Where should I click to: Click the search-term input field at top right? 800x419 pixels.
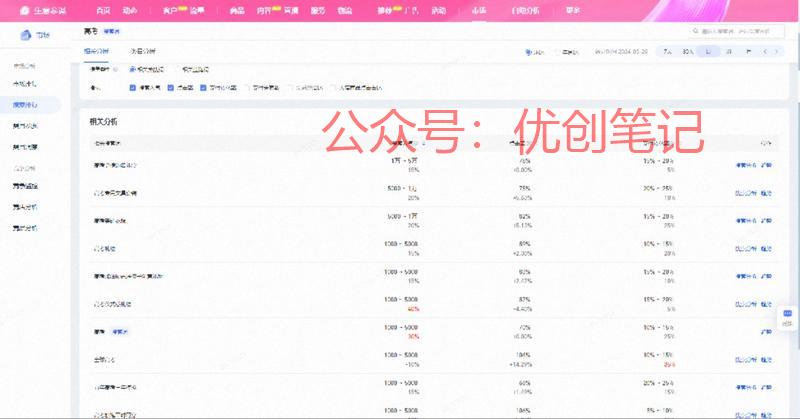(737, 31)
